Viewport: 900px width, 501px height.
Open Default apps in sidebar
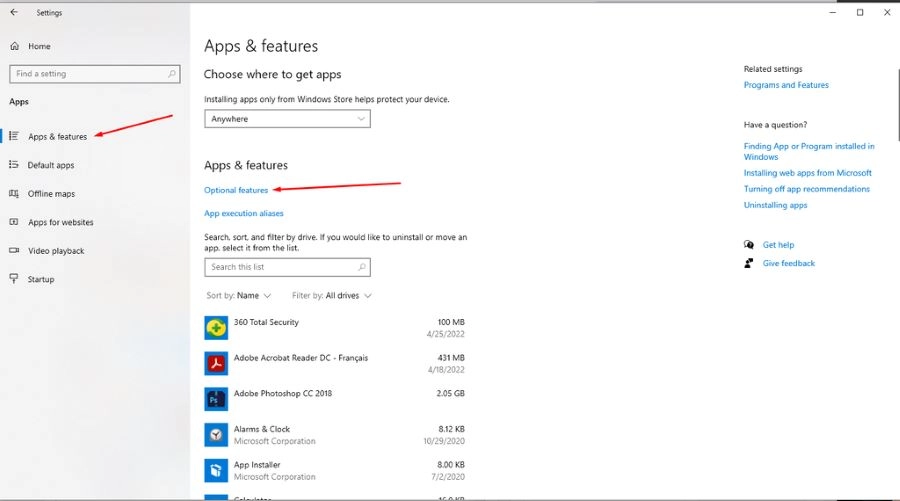(50, 165)
